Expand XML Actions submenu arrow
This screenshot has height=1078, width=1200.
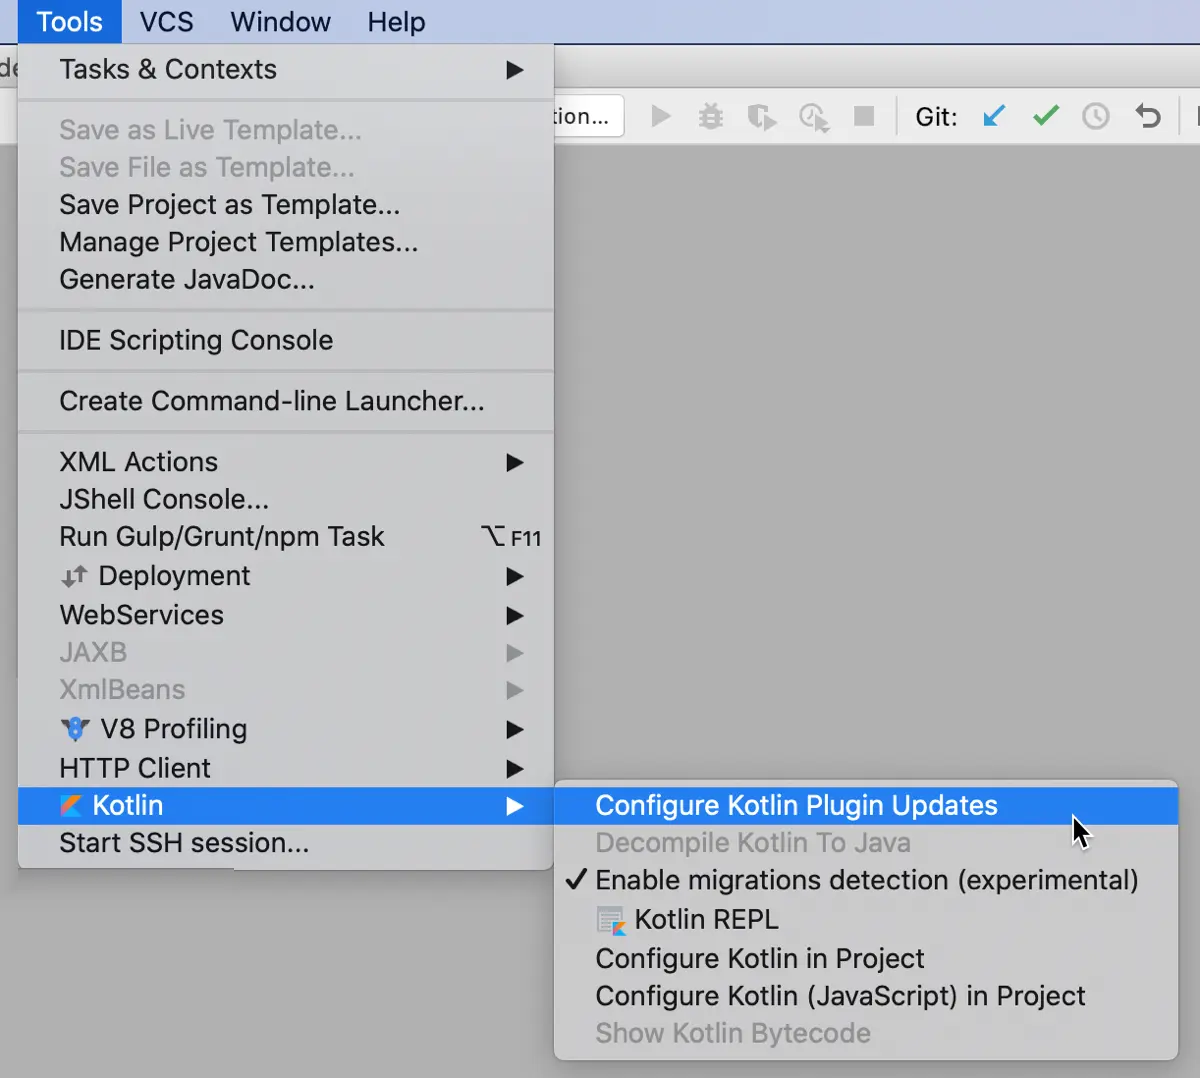click(515, 462)
